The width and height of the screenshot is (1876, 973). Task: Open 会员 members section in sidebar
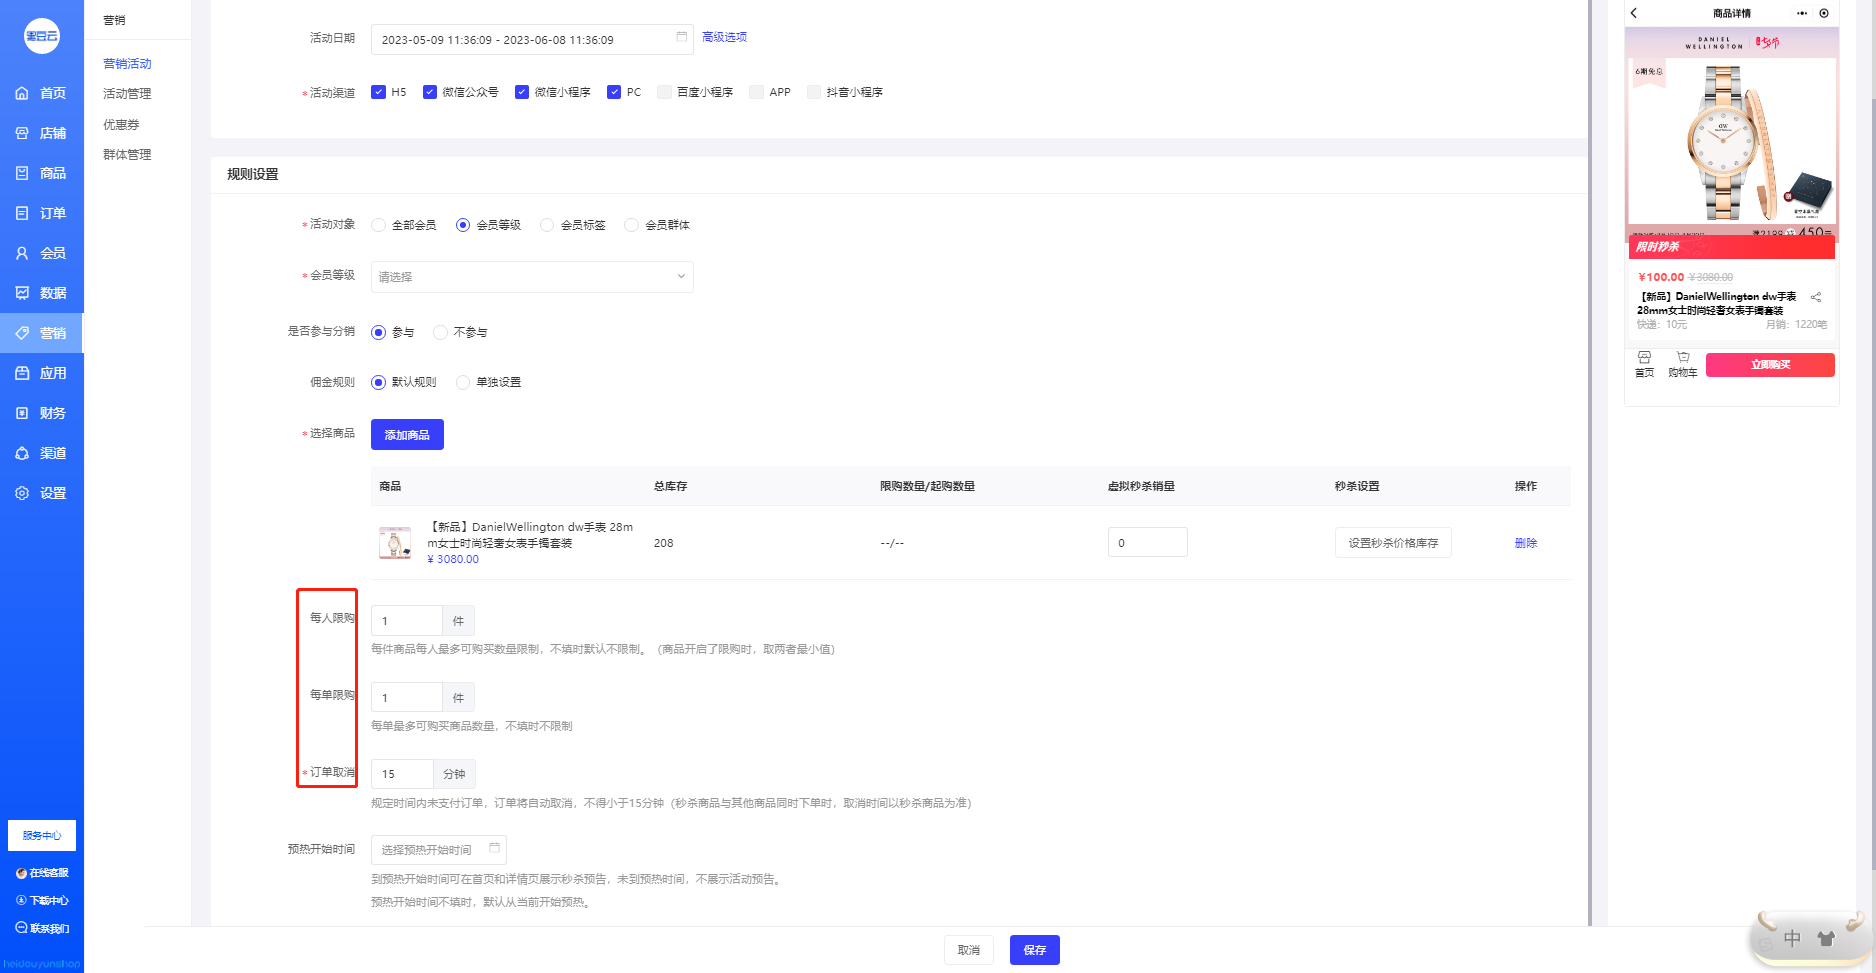pyautogui.click(x=41, y=253)
